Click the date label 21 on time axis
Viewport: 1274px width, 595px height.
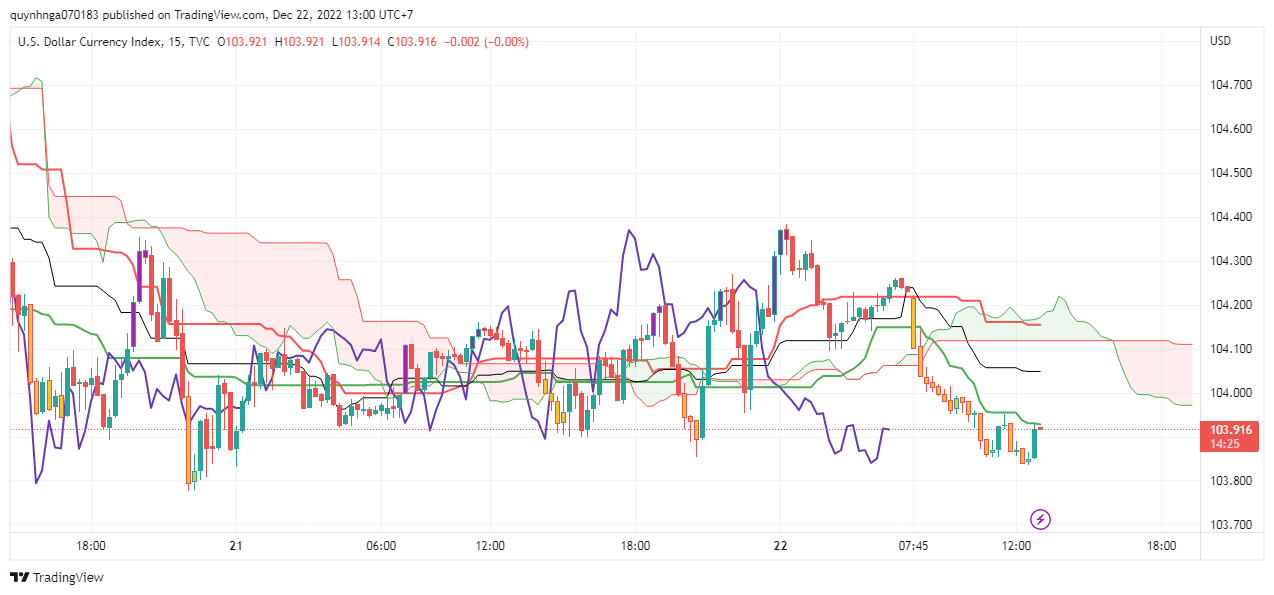pyautogui.click(x=236, y=546)
